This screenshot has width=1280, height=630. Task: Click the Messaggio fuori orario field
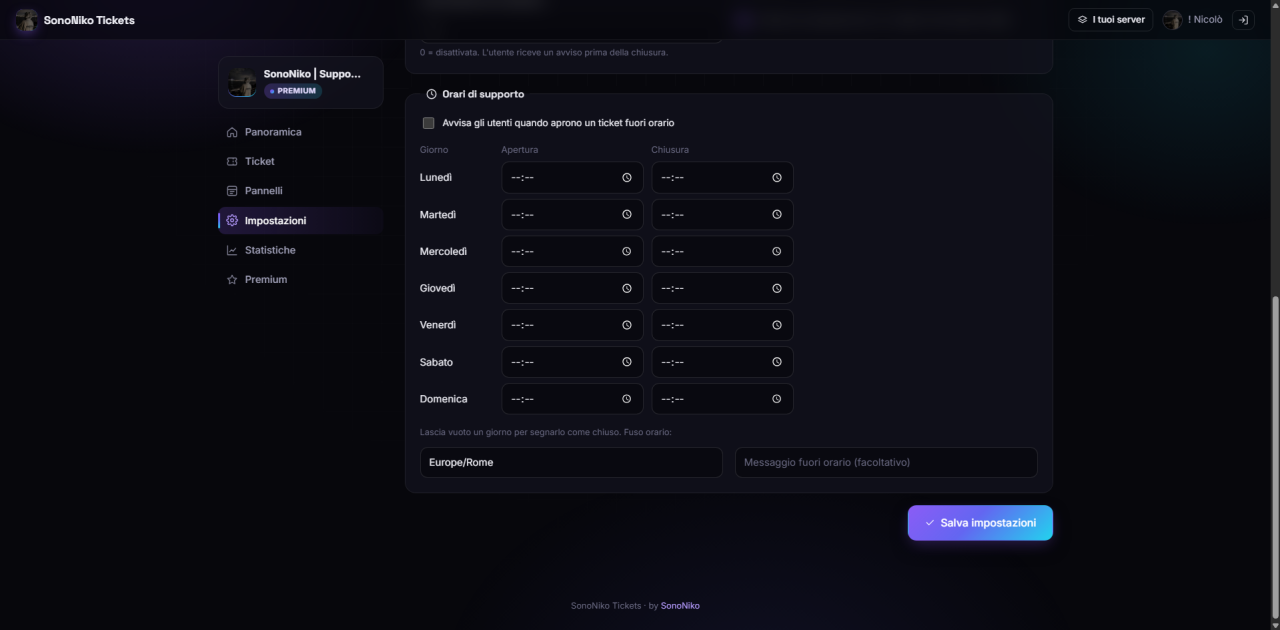coord(886,463)
